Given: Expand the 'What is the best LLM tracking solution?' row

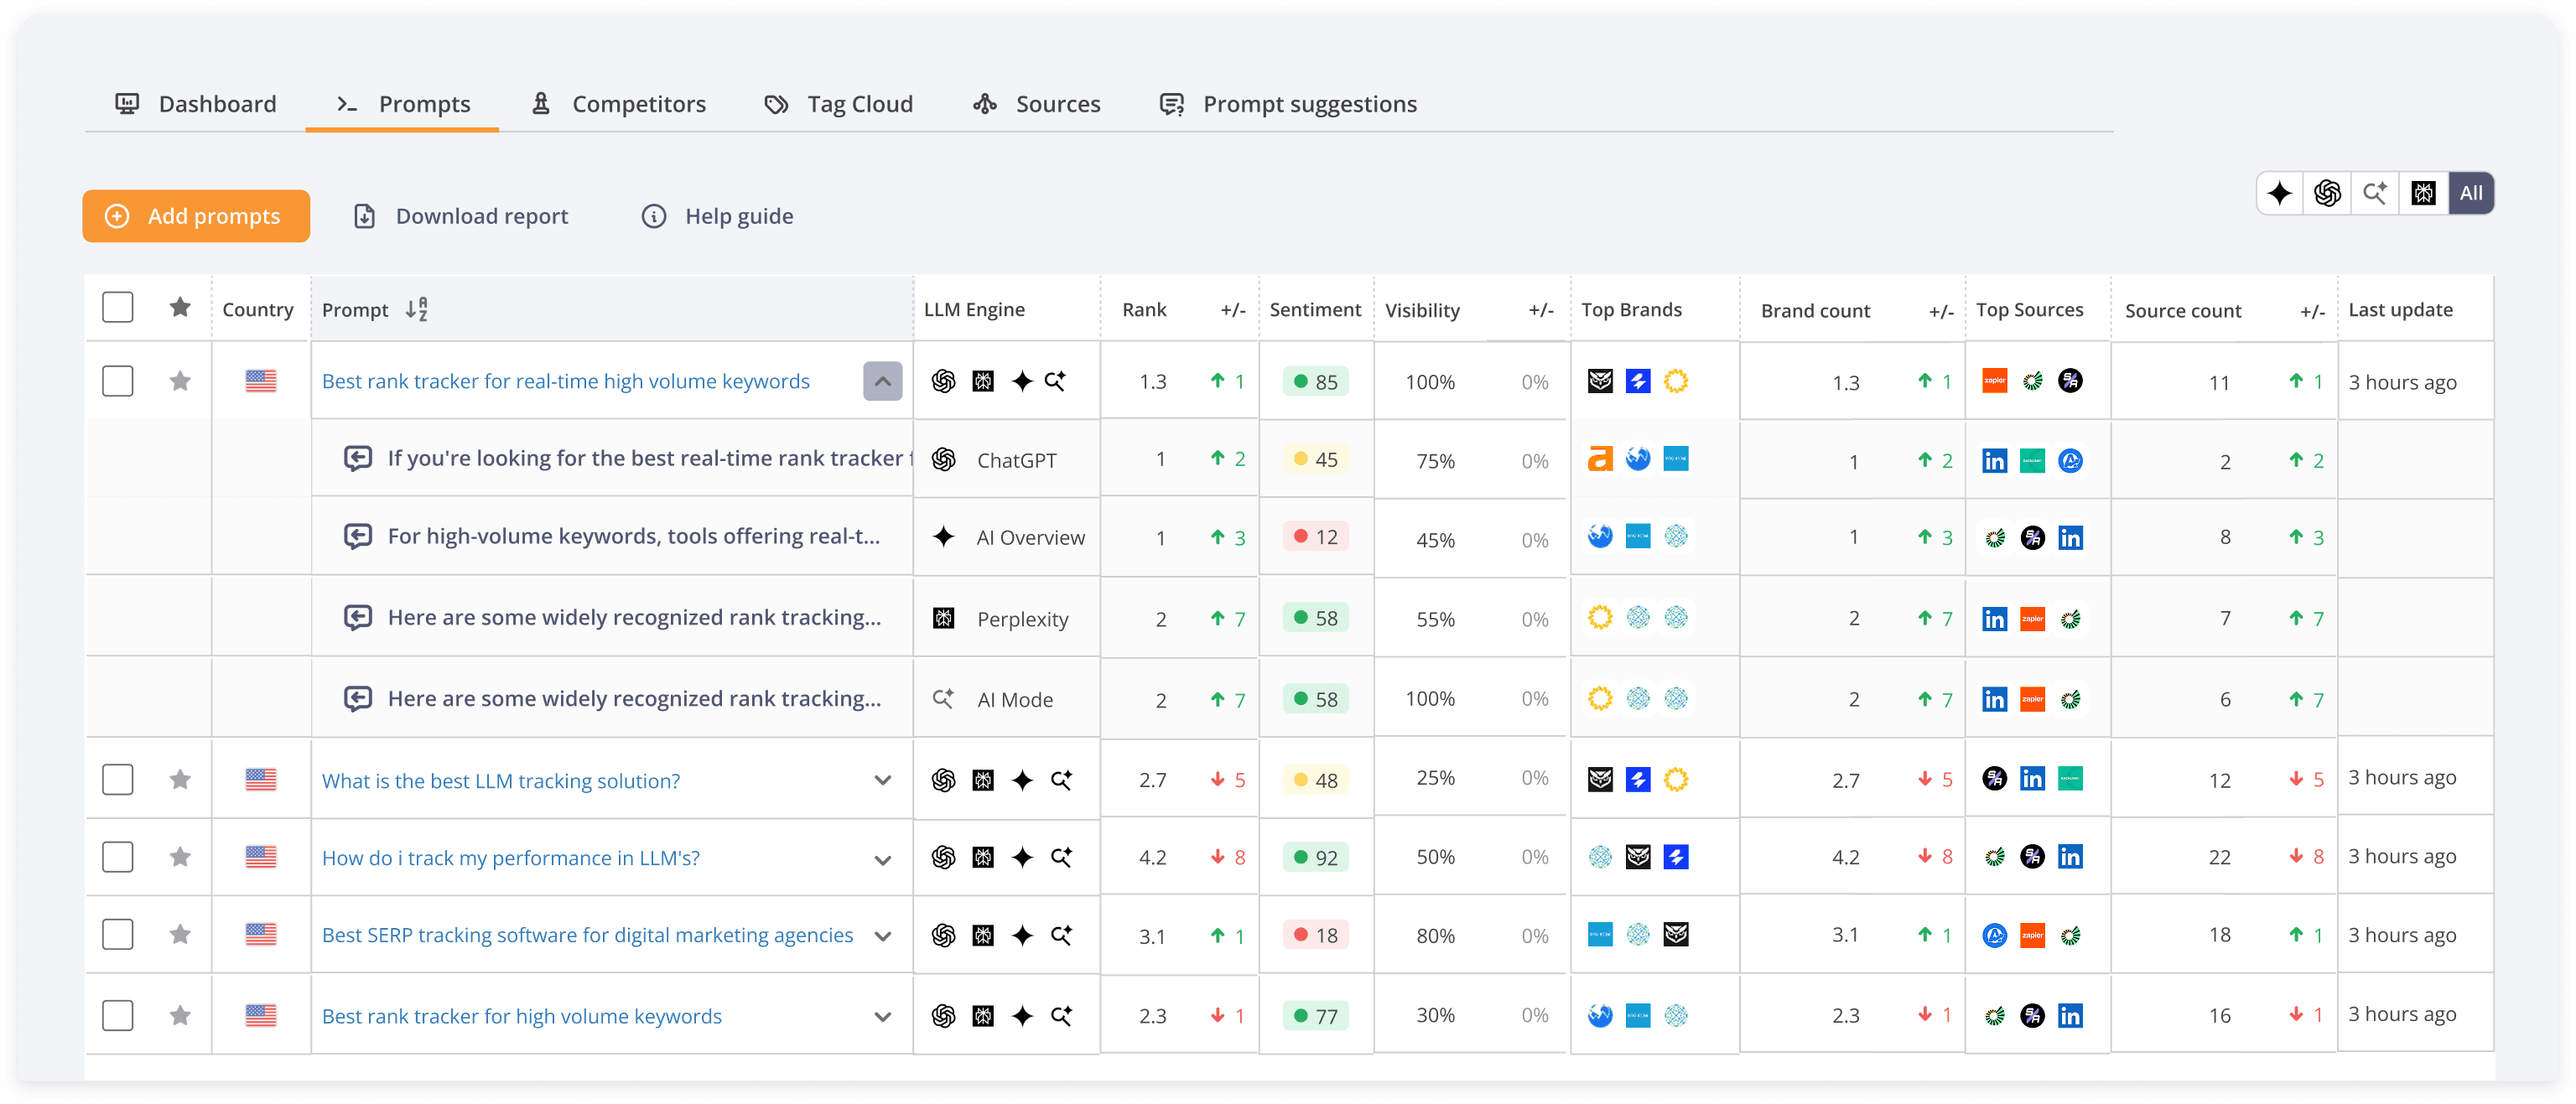Looking at the screenshot, I should pyautogui.click(x=882, y=780).
